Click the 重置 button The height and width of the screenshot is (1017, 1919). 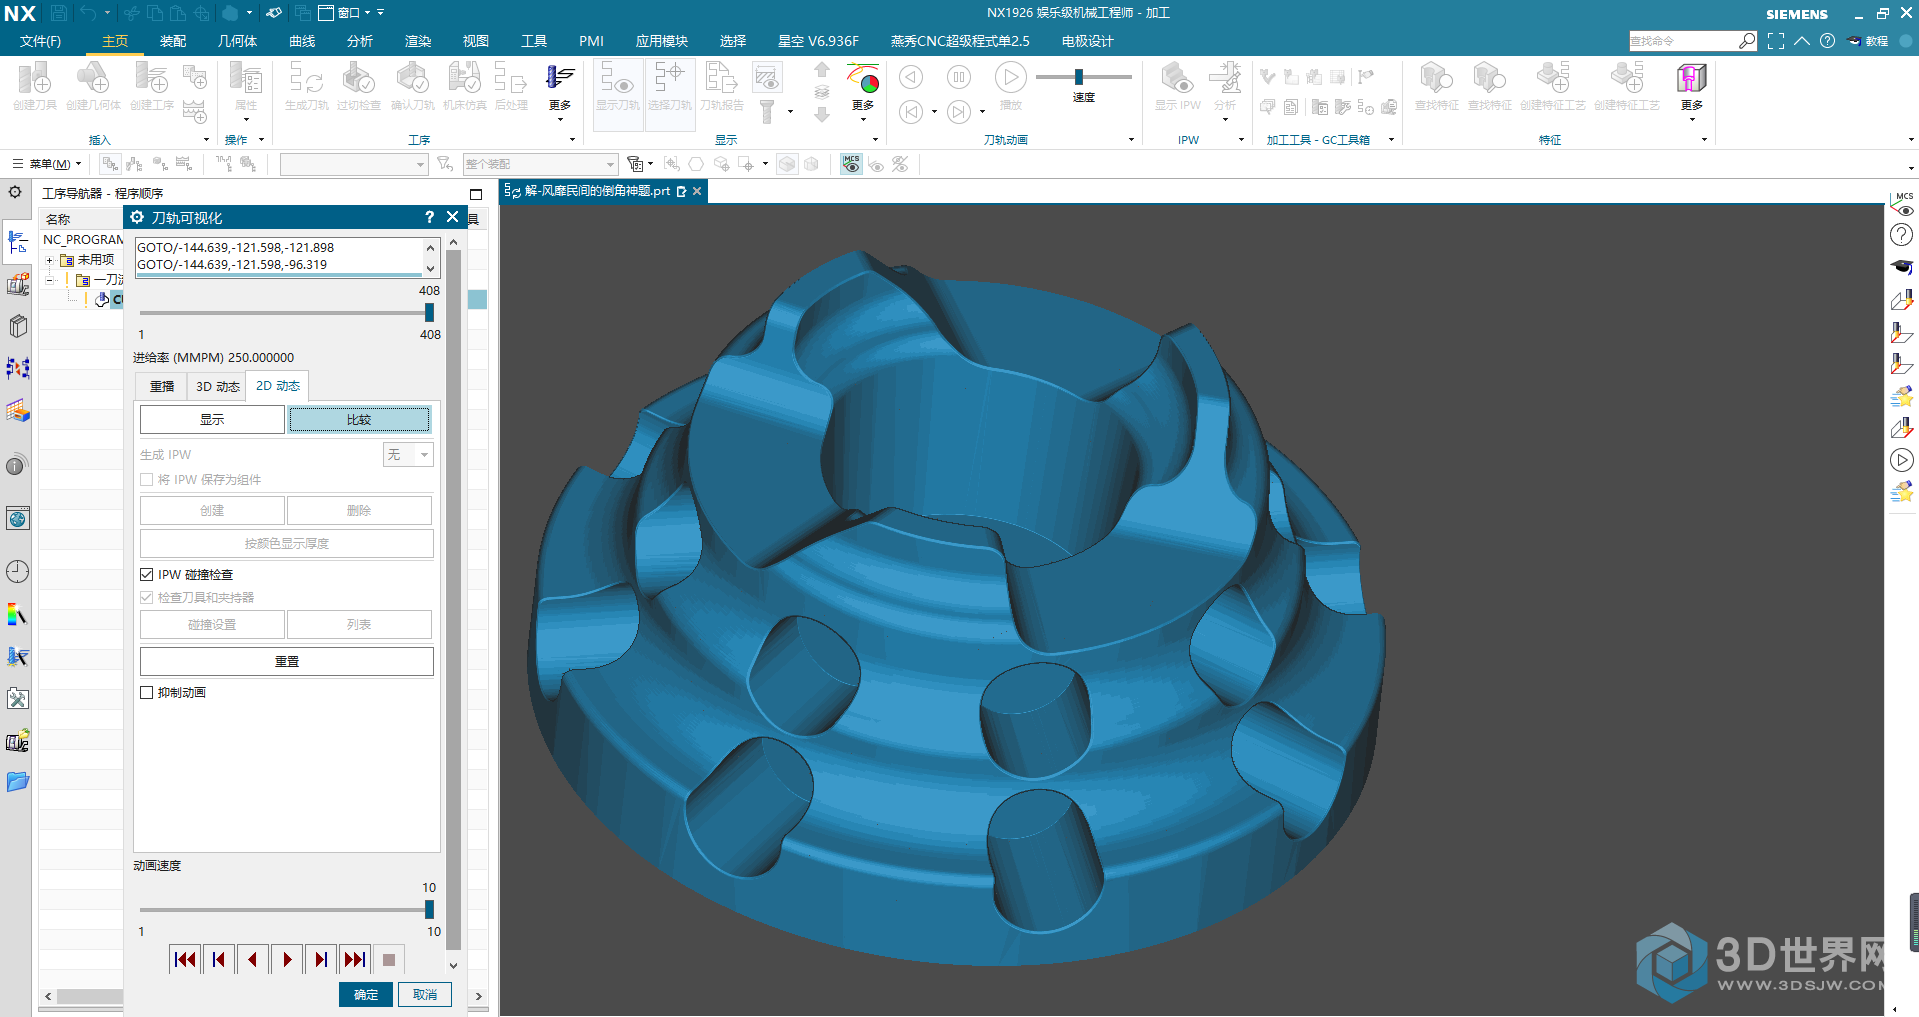[x=286, y=662]
